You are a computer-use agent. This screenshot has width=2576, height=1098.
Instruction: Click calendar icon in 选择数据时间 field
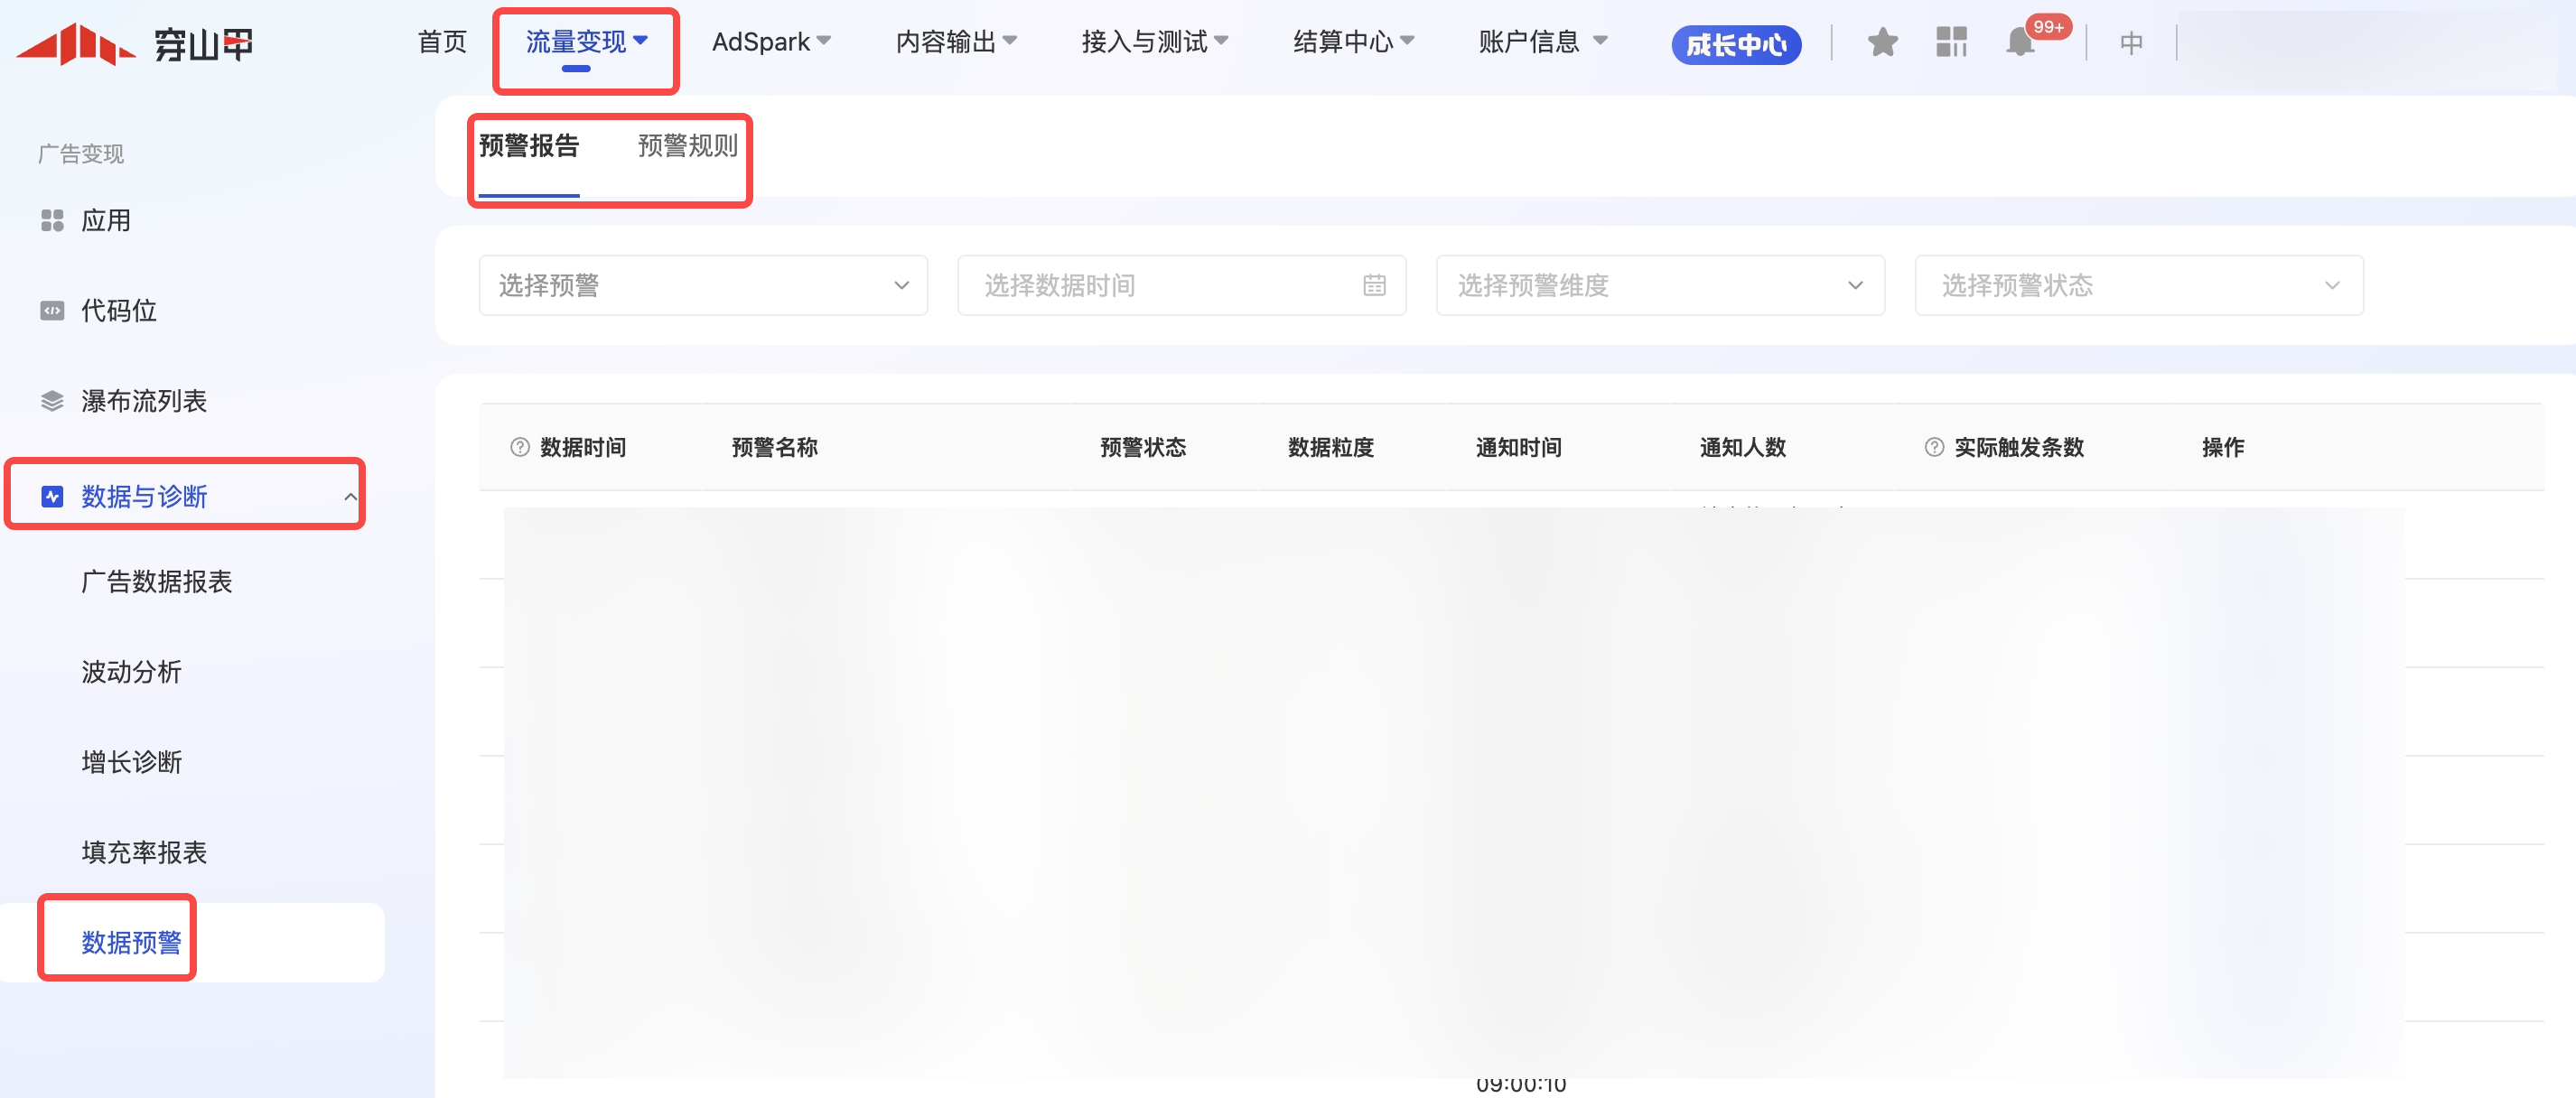click(x=1374, y=286)
